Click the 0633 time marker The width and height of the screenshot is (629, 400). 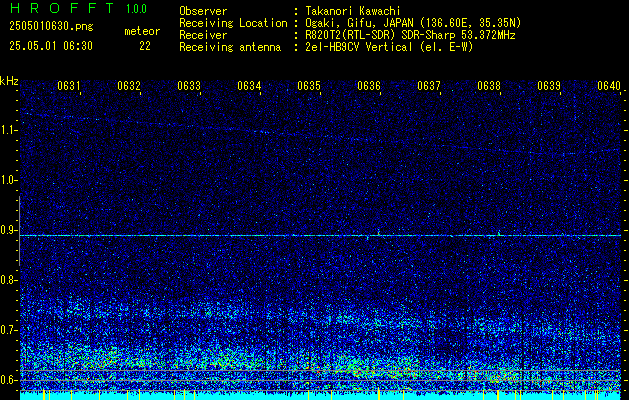[x=189, y=85]
